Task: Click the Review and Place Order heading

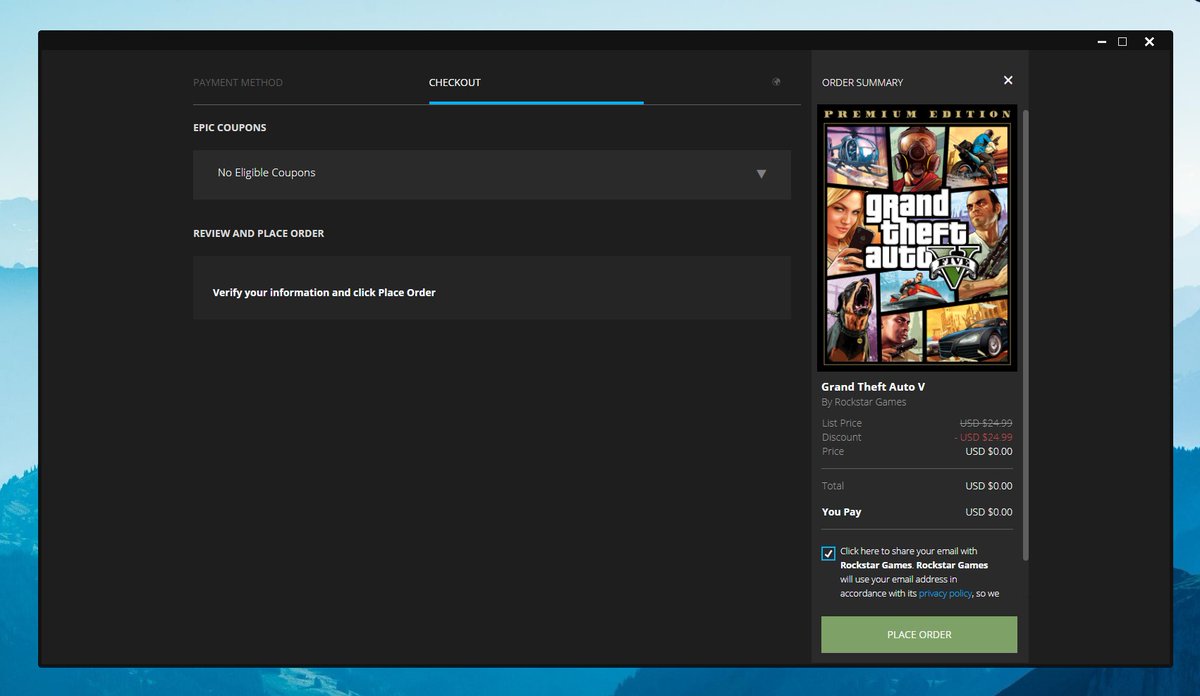Action: [259, 233]
